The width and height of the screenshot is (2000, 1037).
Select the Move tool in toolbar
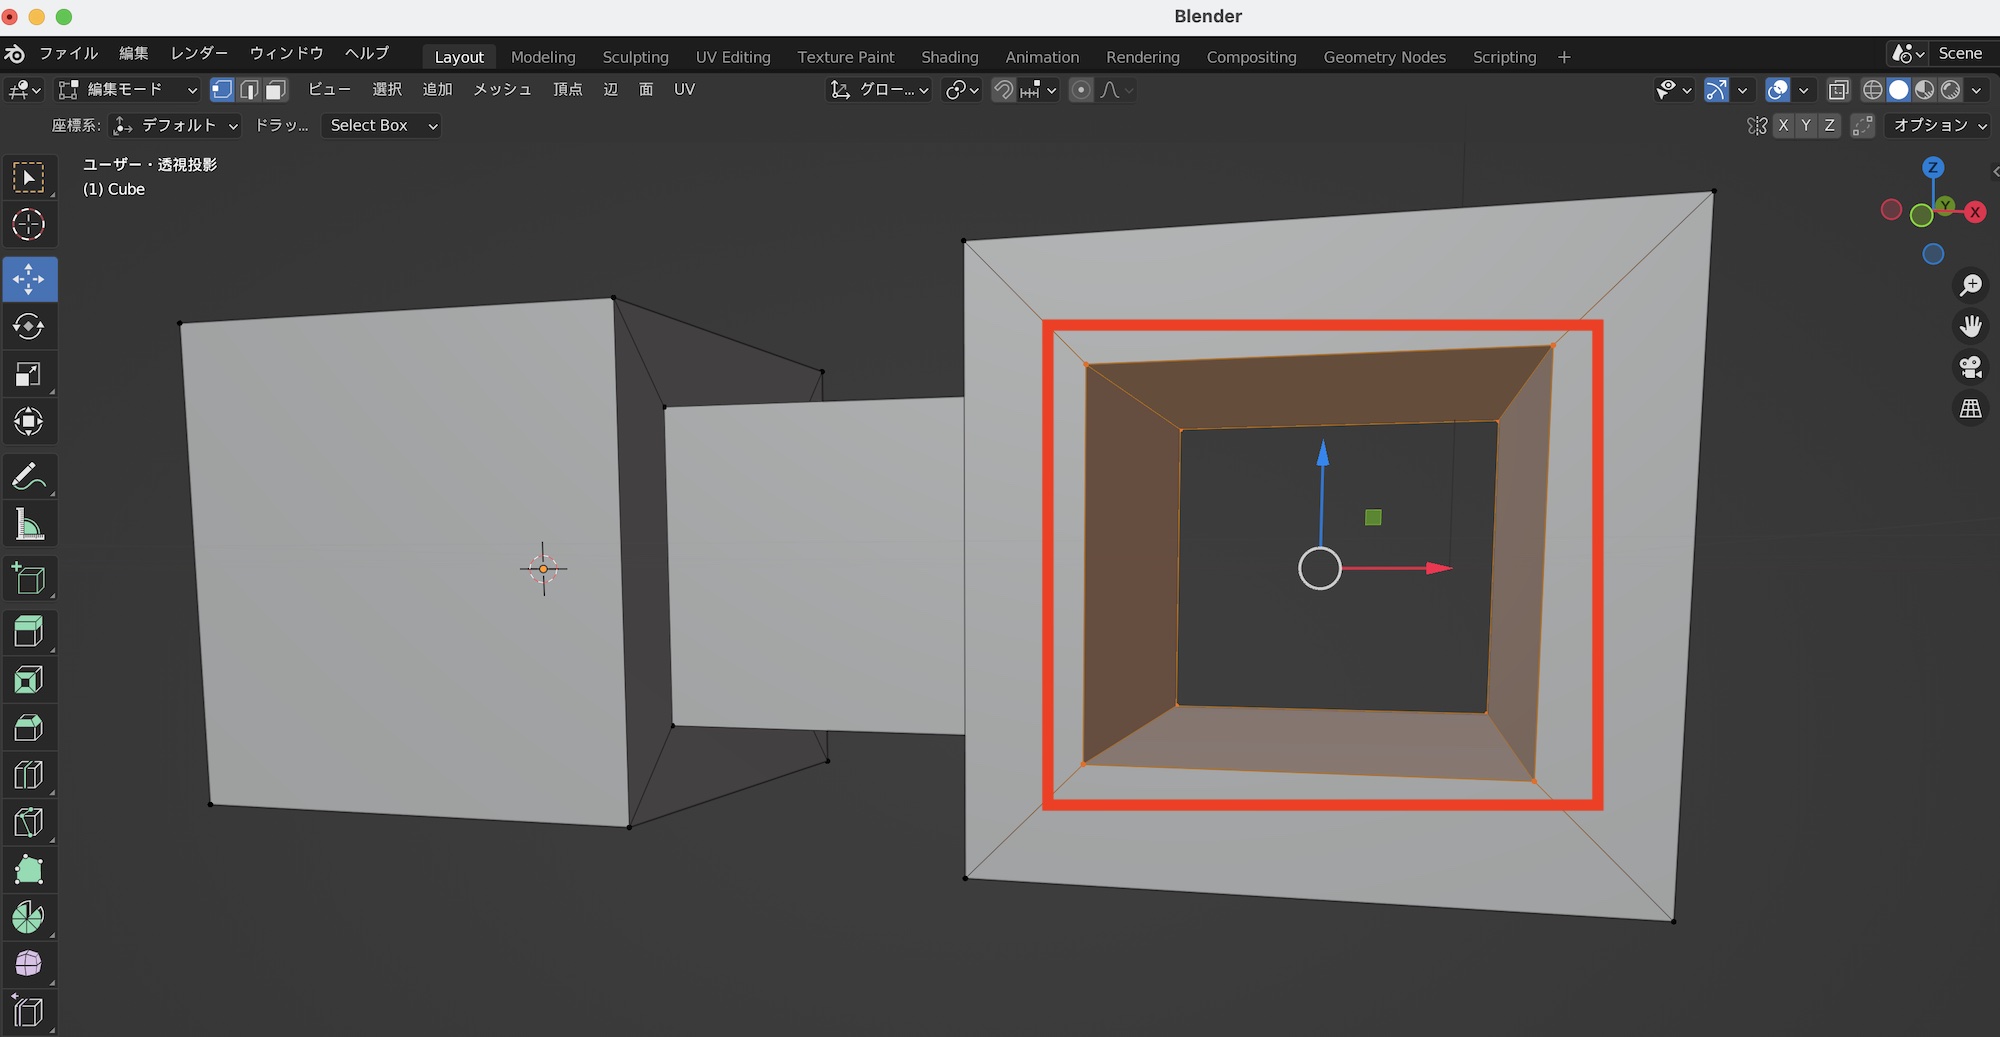(28, 279)
